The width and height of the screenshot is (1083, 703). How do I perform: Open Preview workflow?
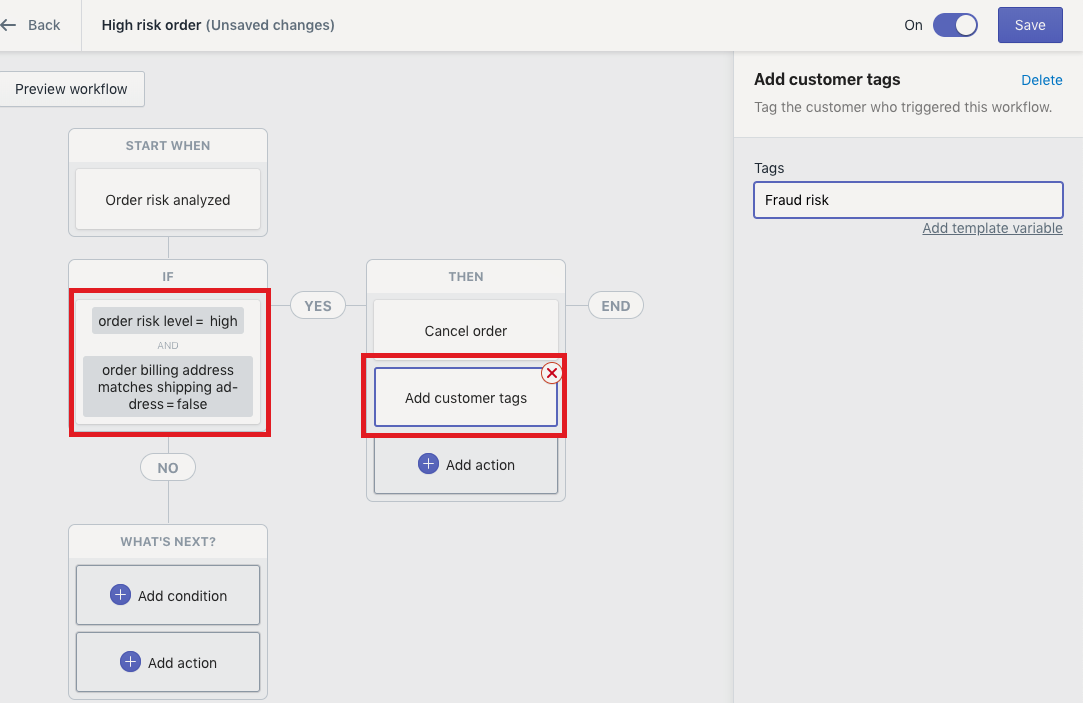(71, 89)
